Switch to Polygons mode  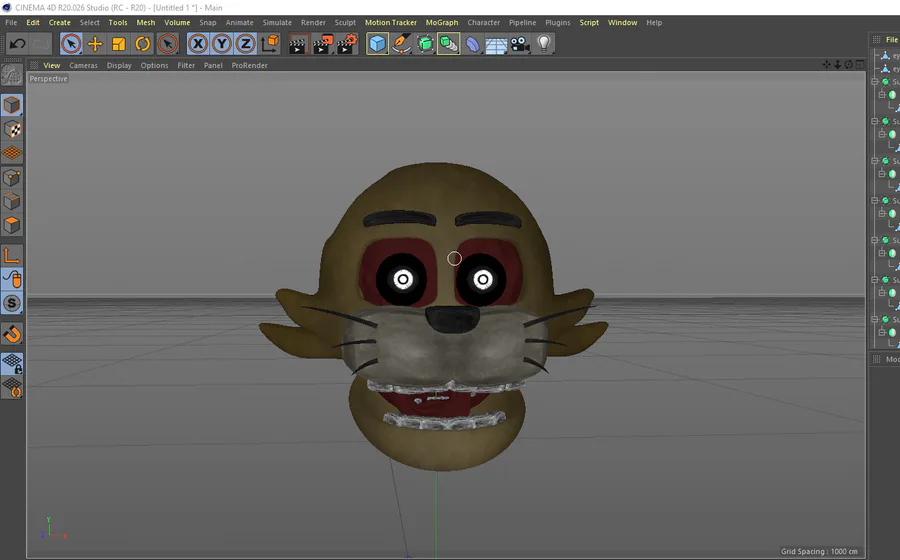pyautogui.click(x=11, y=225)
